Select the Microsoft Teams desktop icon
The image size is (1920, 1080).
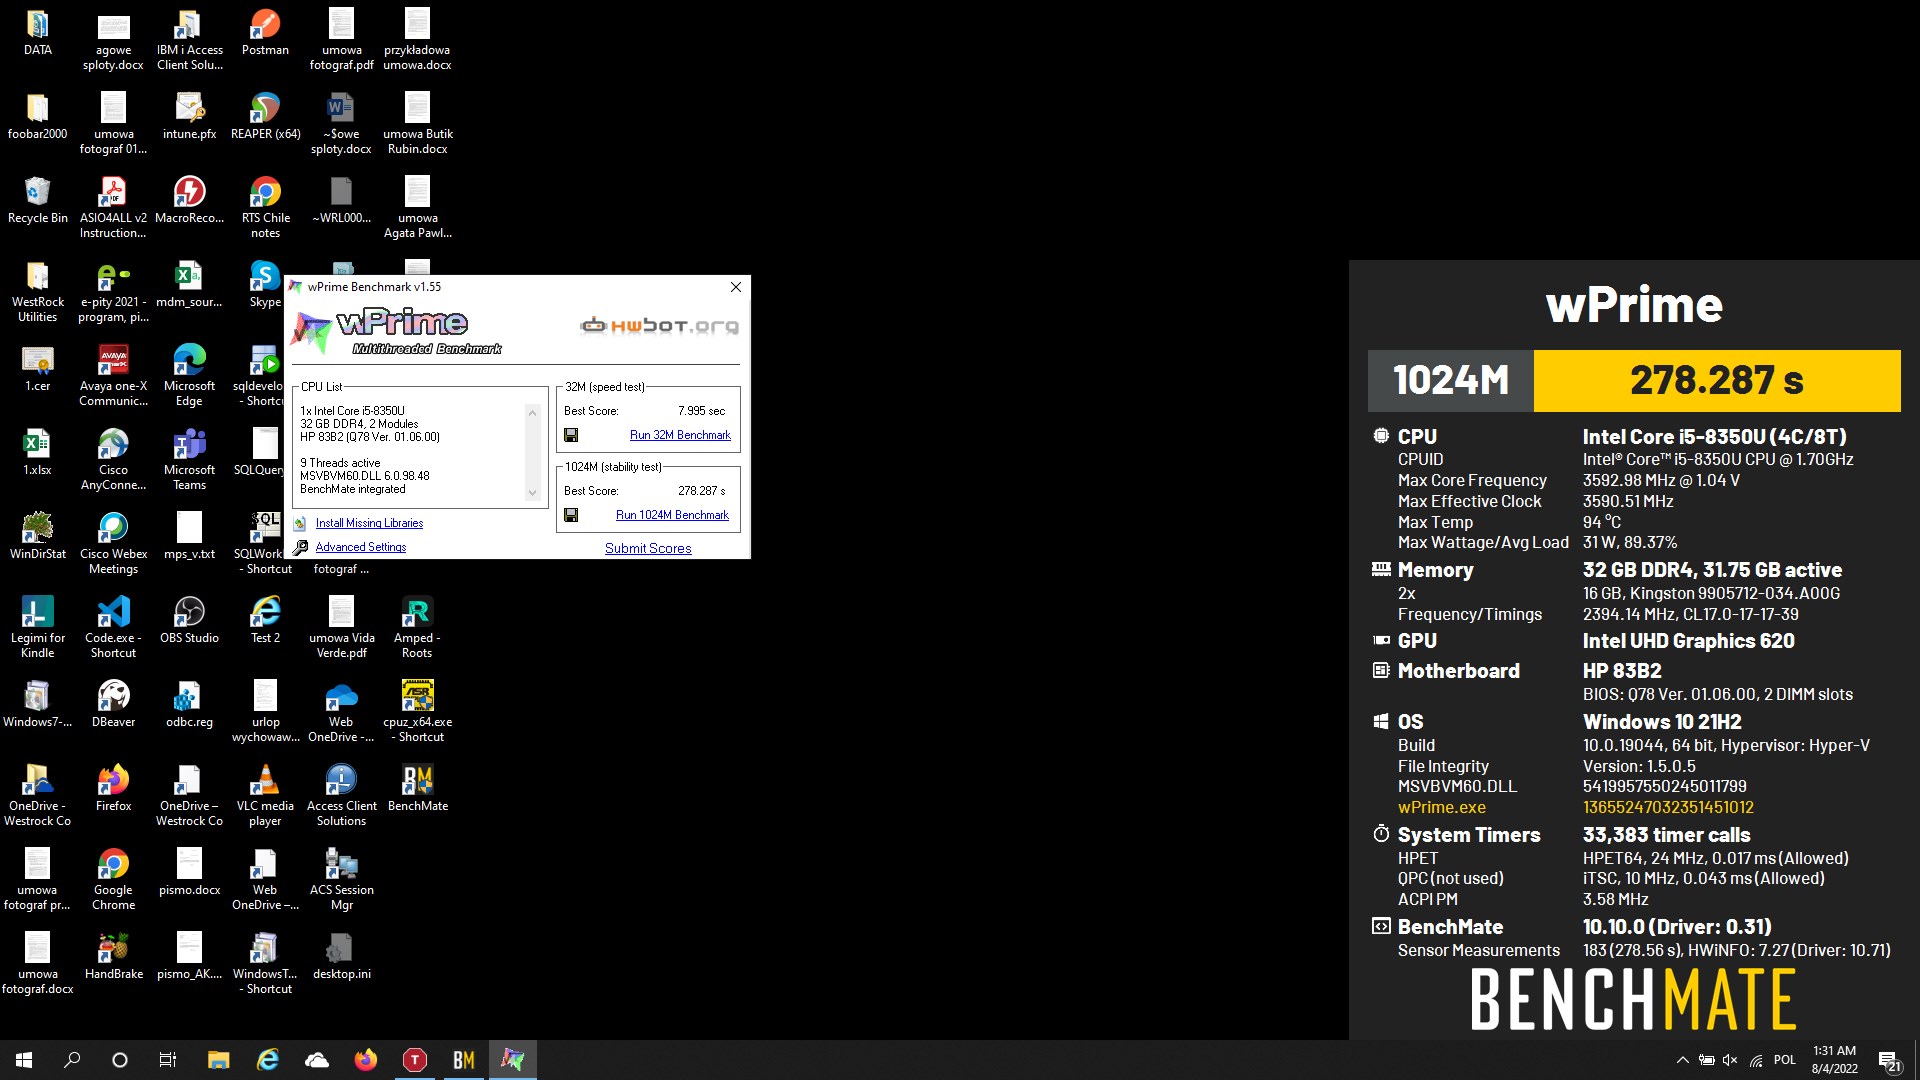tap(189, 460)
